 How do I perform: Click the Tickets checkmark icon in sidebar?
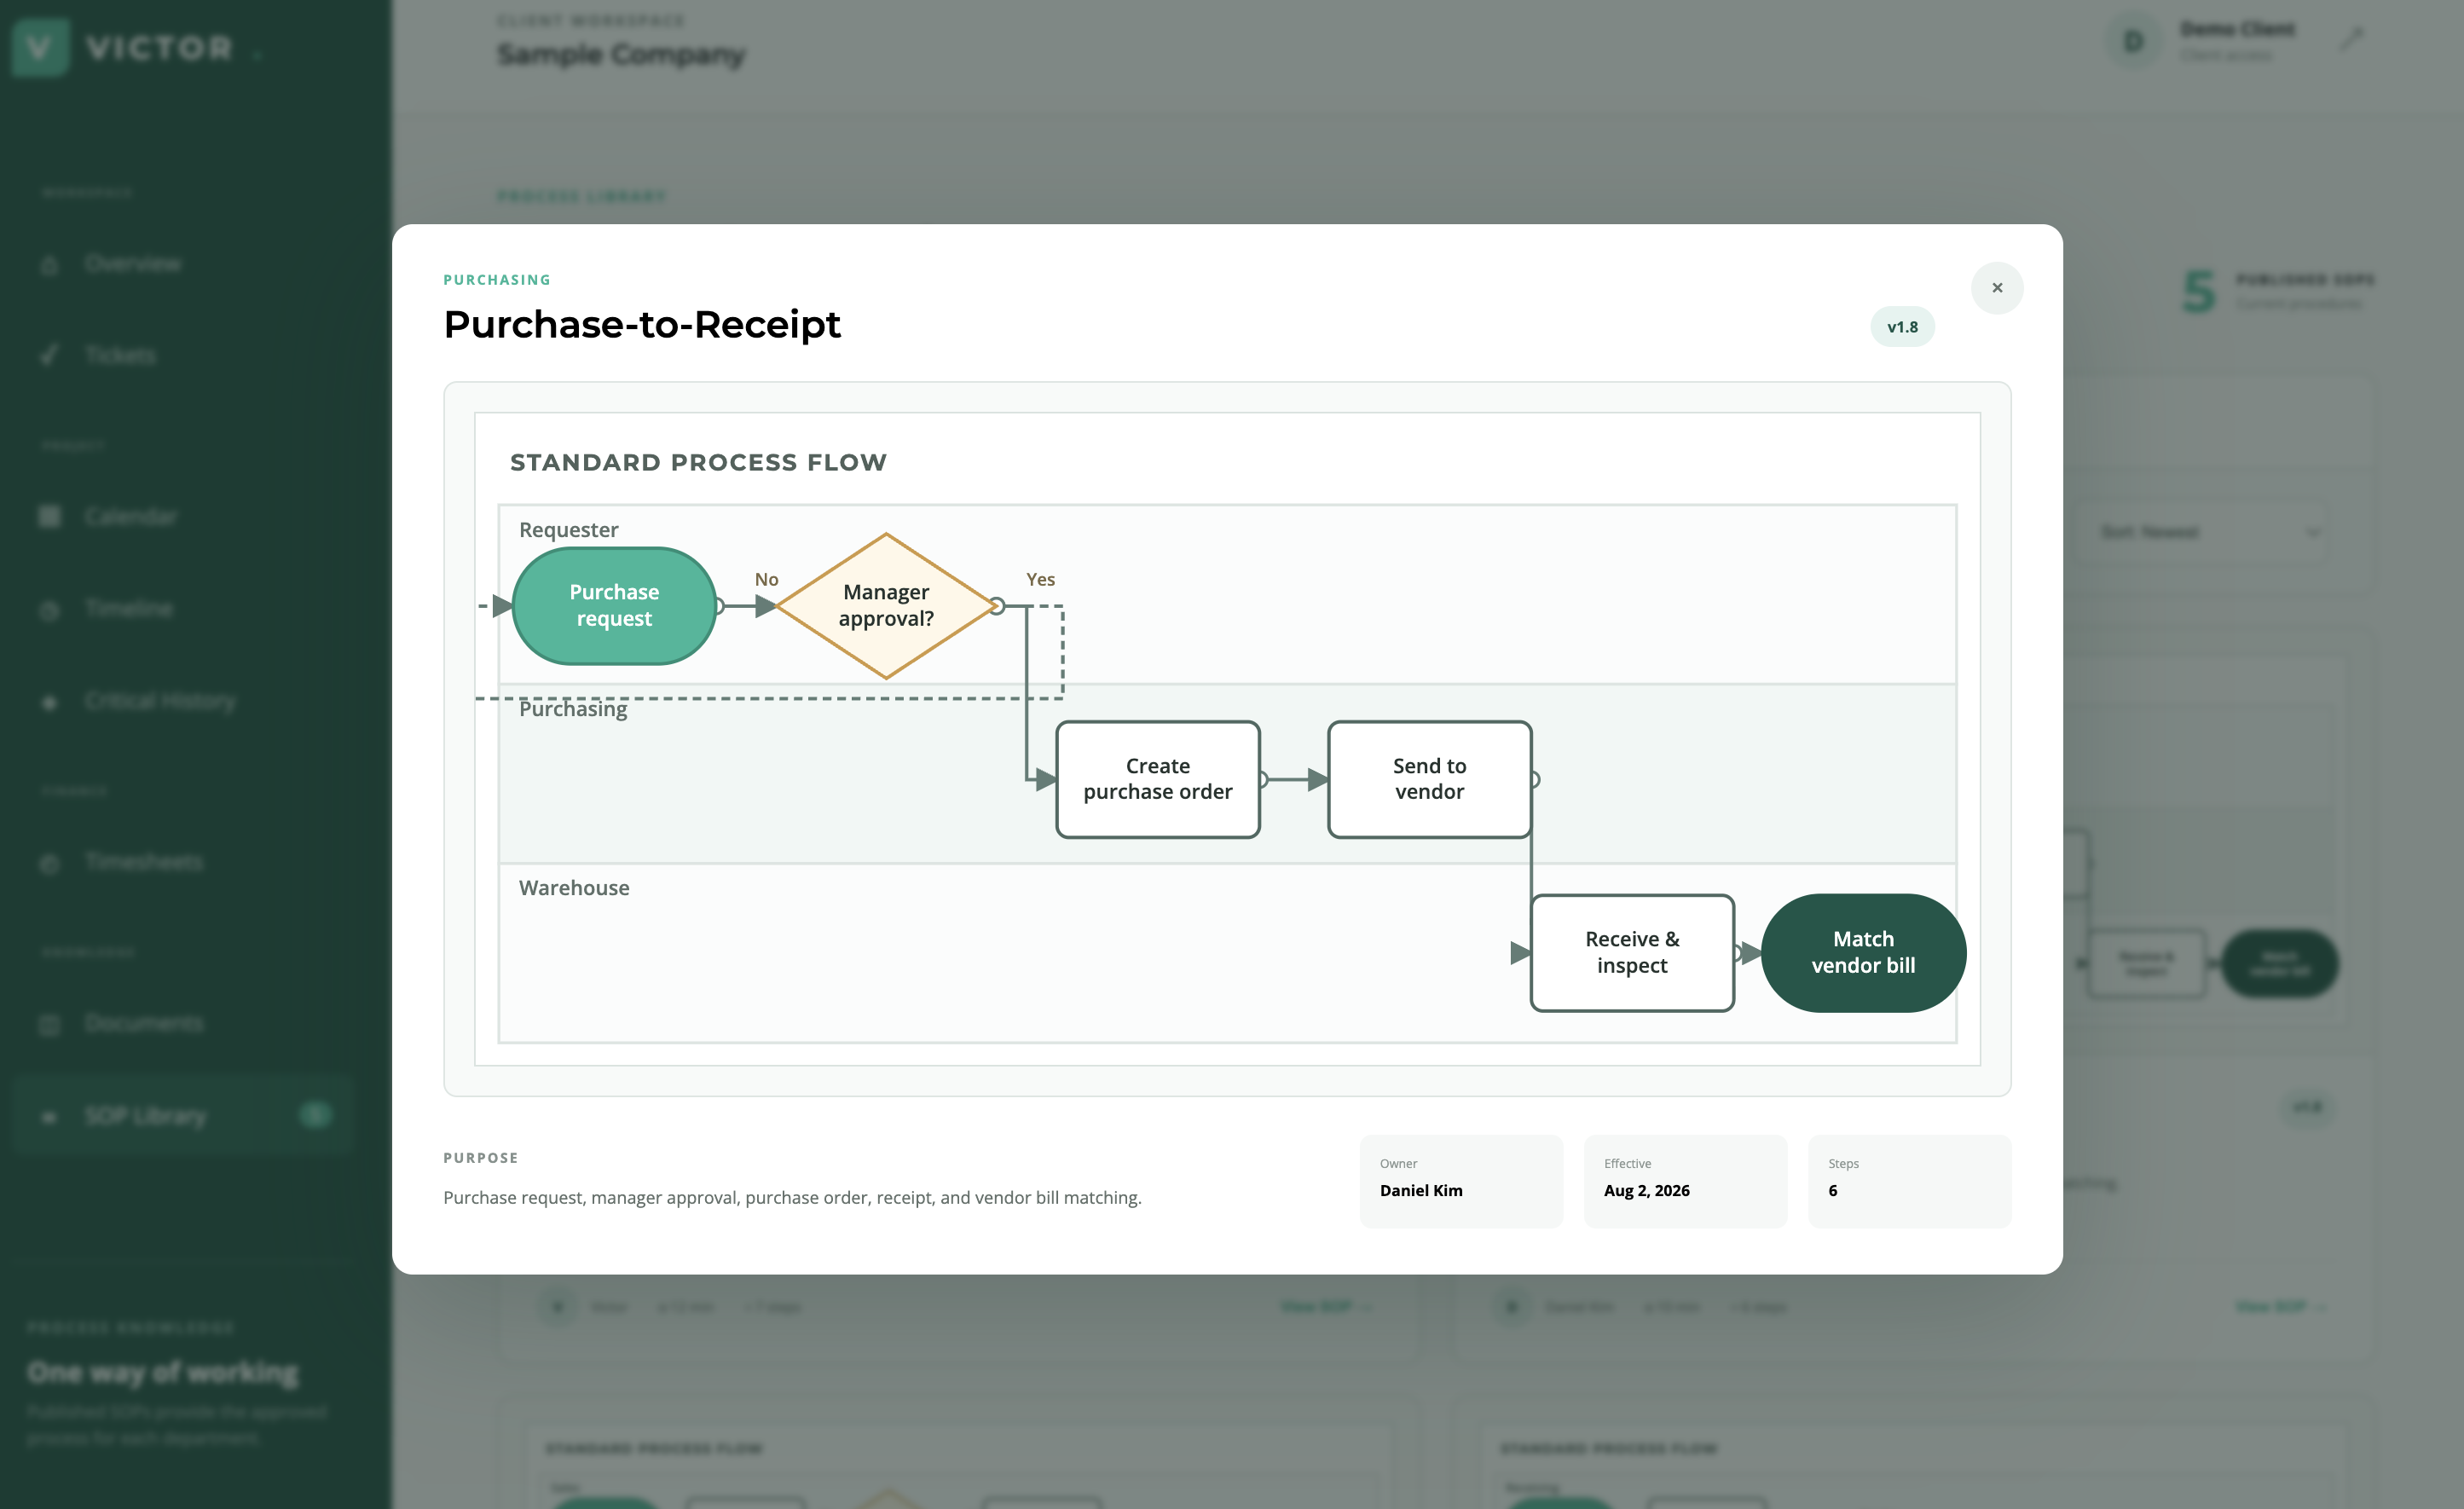click(49, 356)
